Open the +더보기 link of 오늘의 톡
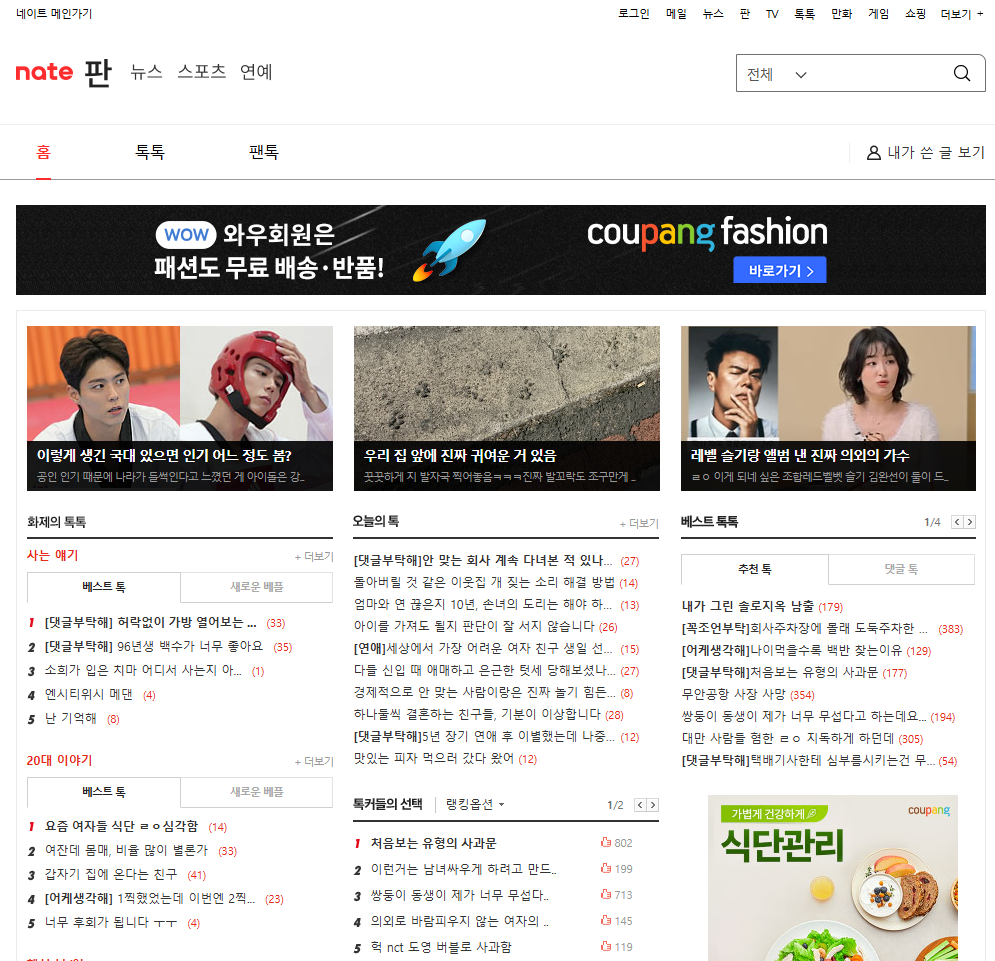The image size is (995, 961). [640, 522]
